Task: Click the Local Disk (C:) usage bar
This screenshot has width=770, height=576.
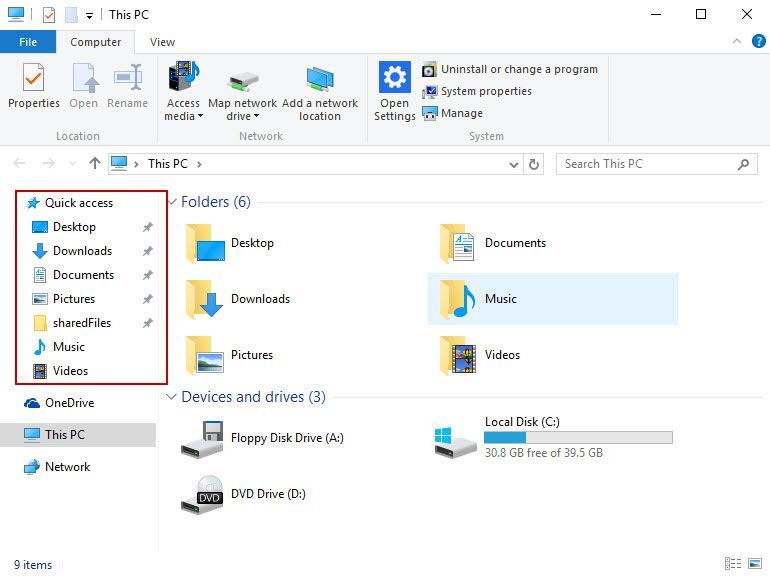Action: (578, 437)
